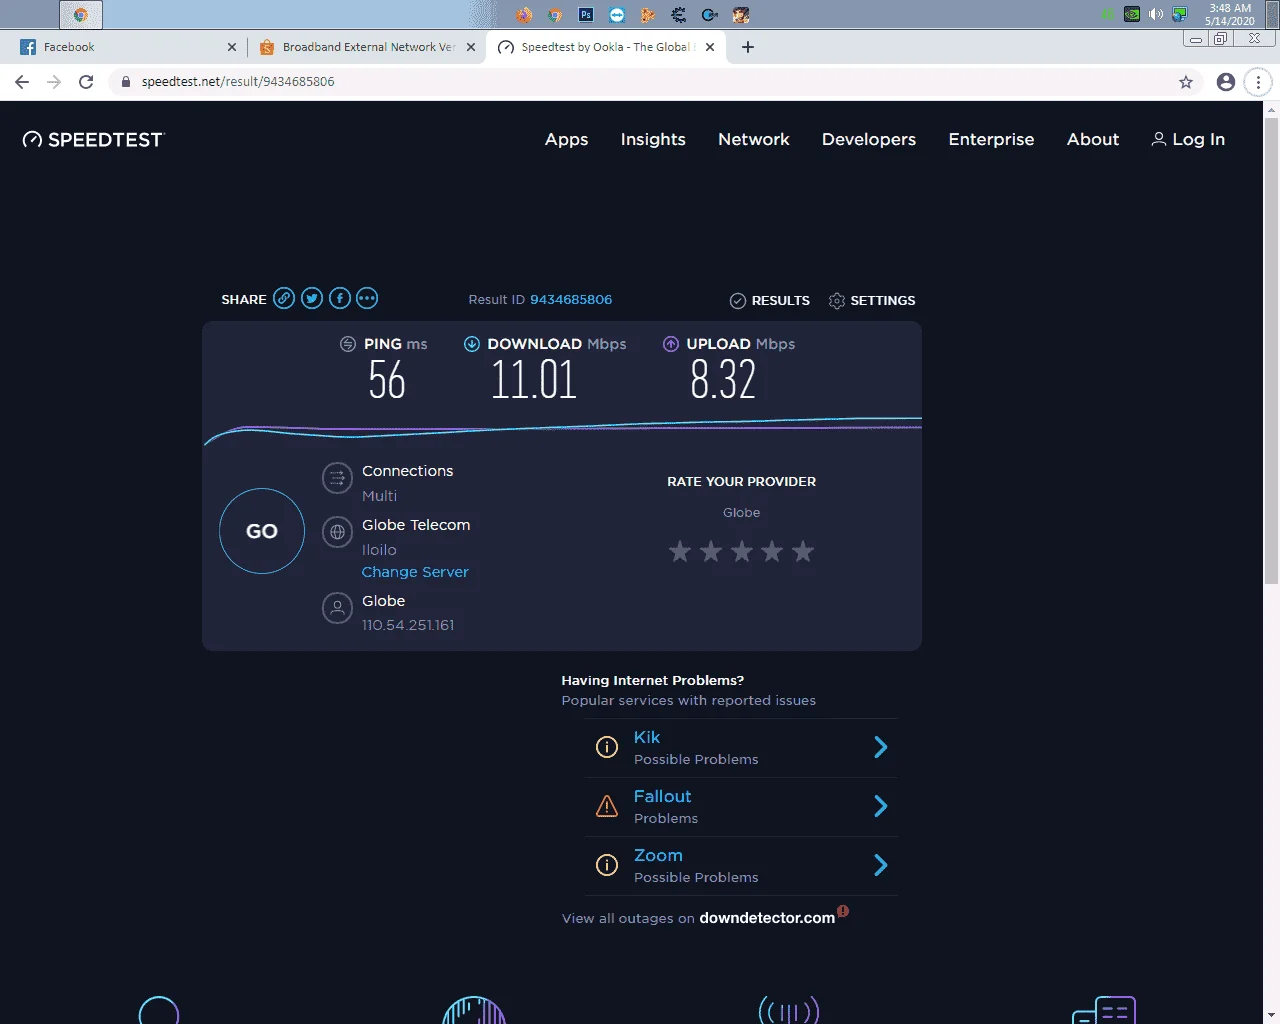Image resolution: width=1280 pixels, height=1024 pixels.
Task: Open the Enterprise menu
Action: [x=991, y=140]
